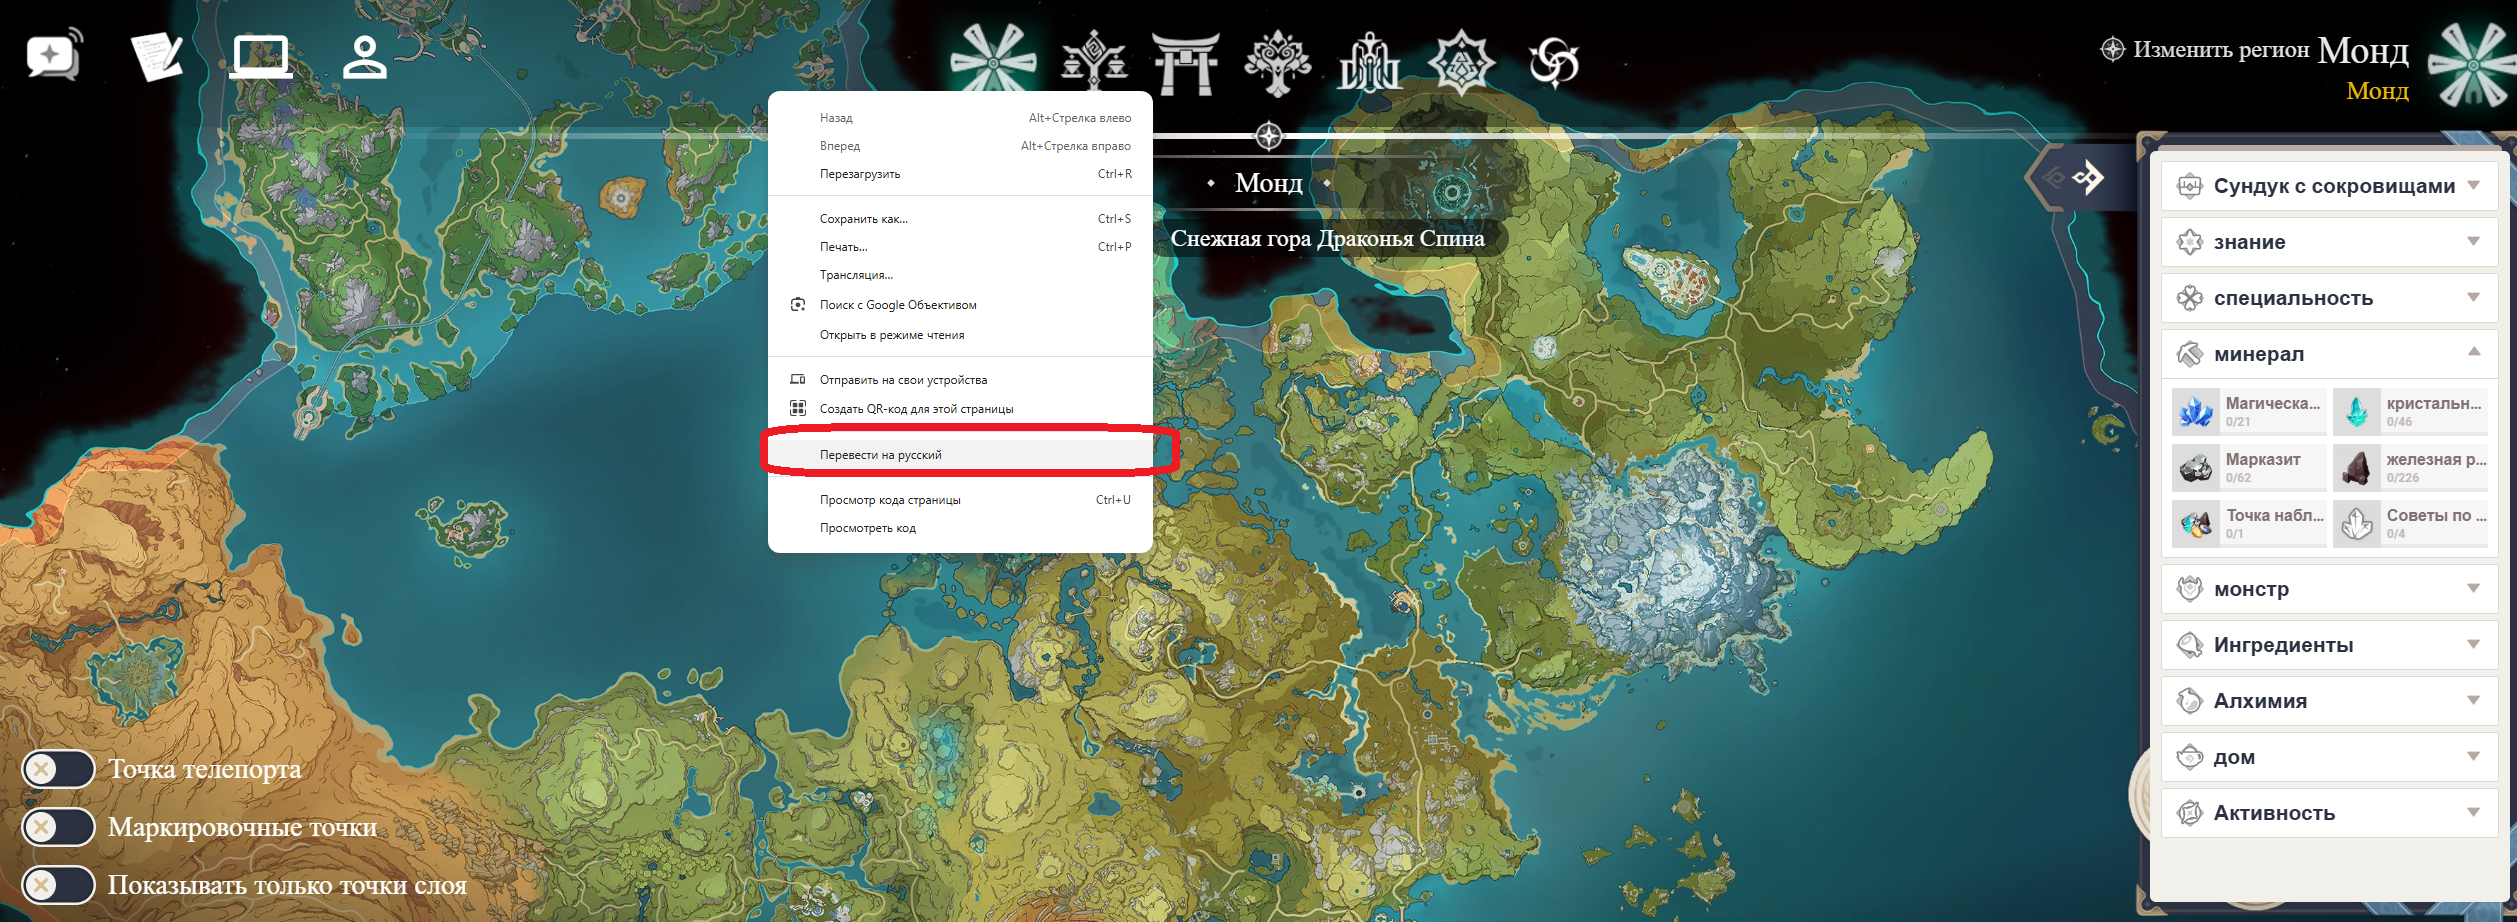Select the tree region icon

[1277, 62]
